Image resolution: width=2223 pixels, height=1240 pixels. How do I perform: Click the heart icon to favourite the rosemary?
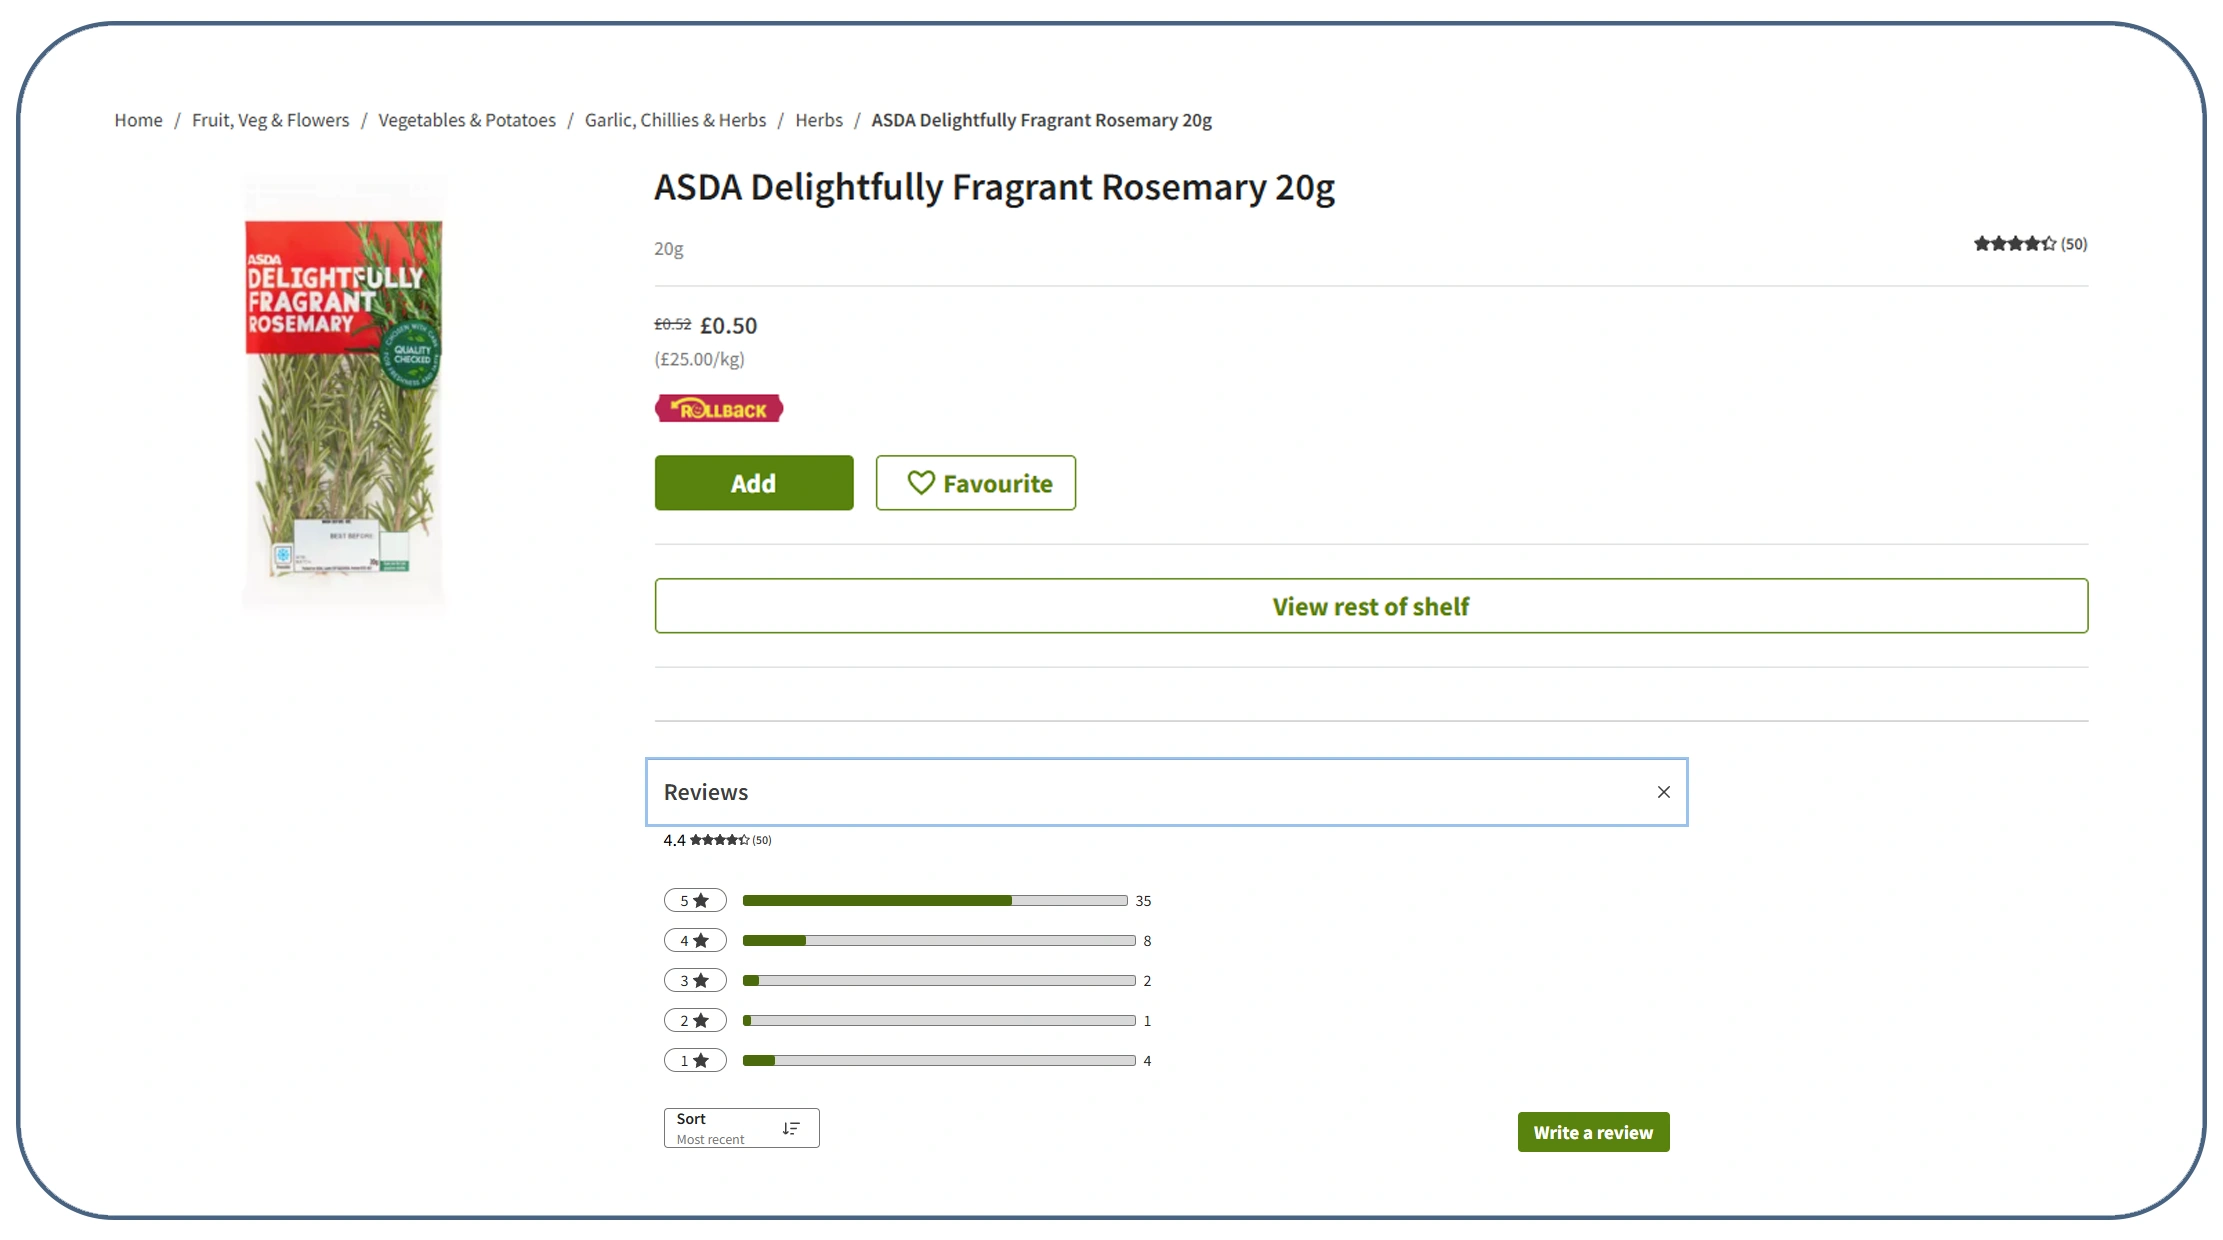click(x=922, y=483)
